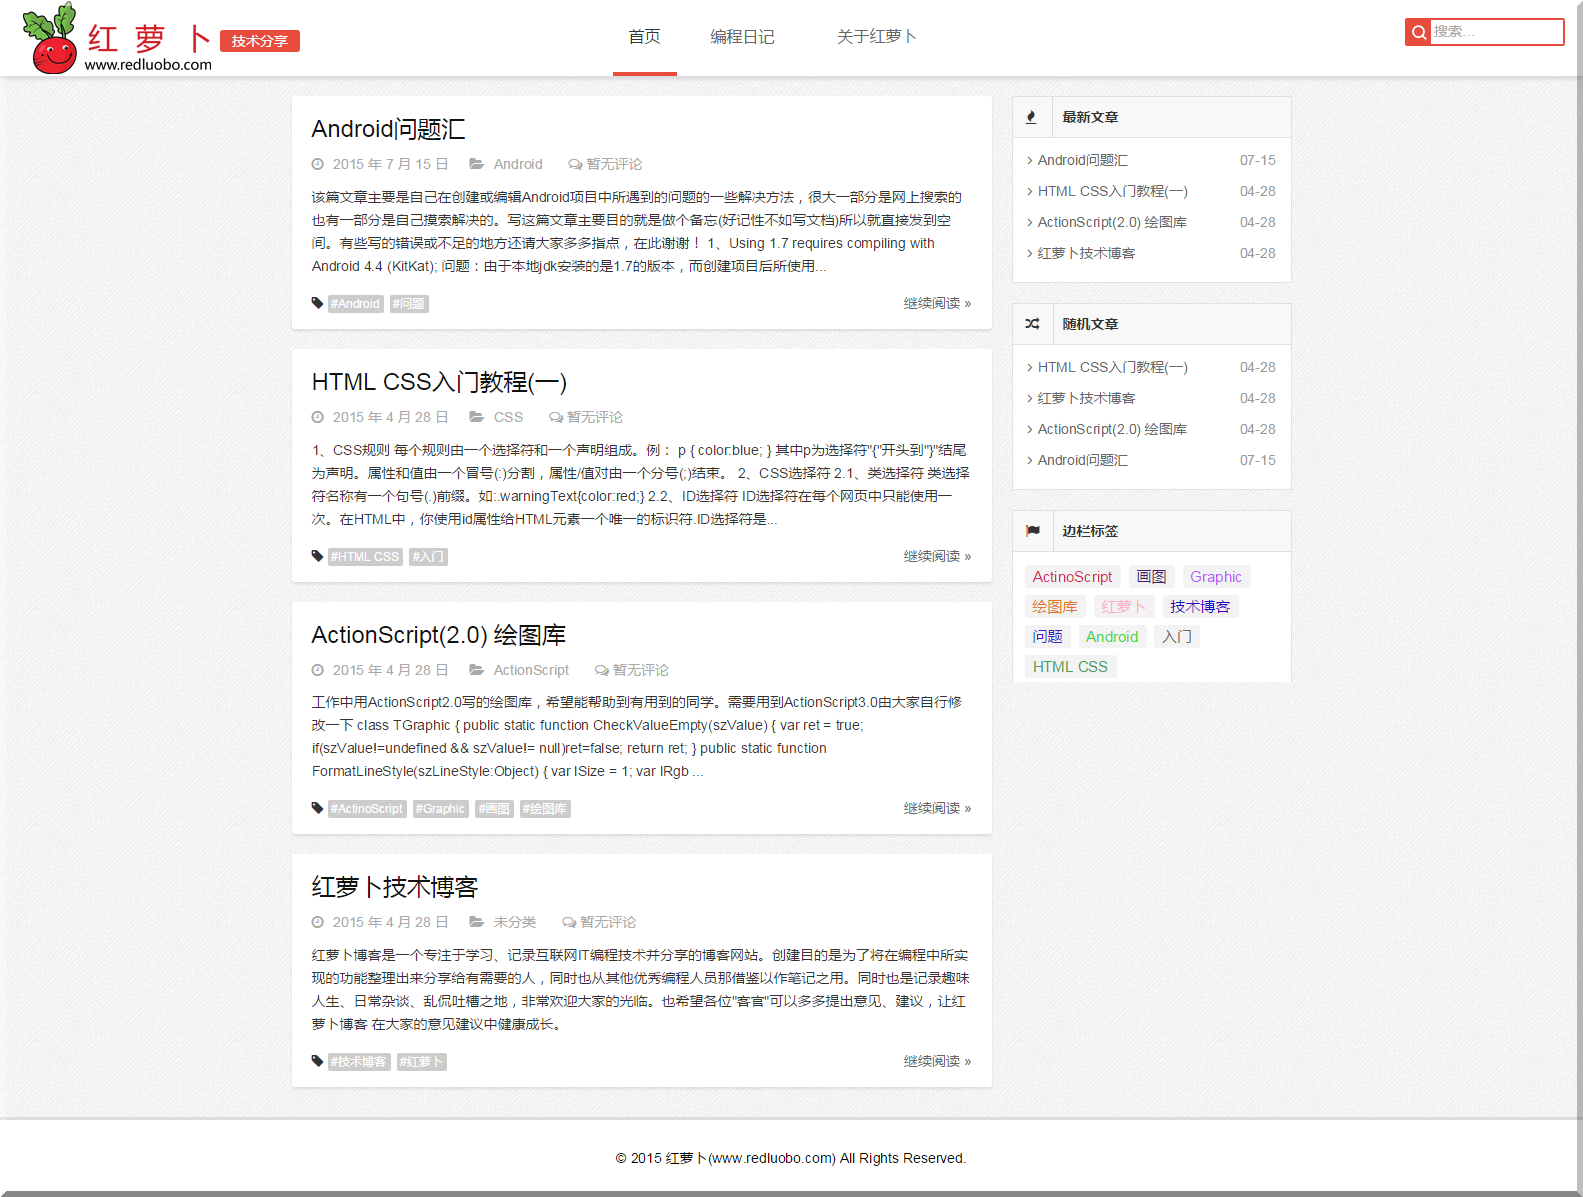This screenshot has width=1583, height=1197.
Task: Click the Android category link in post meta
Action: [x=518, y=164]
